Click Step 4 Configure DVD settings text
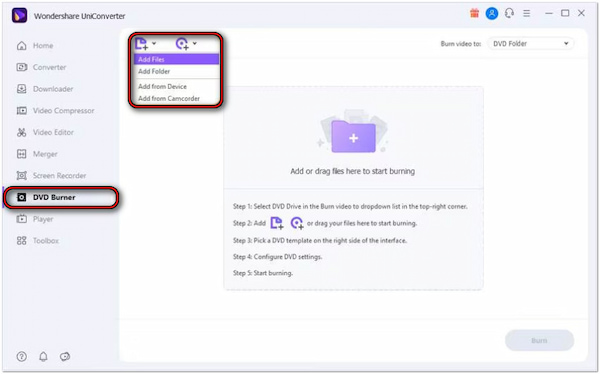The width and height of the screenshot is (600, 374). (x=277, y=256)
